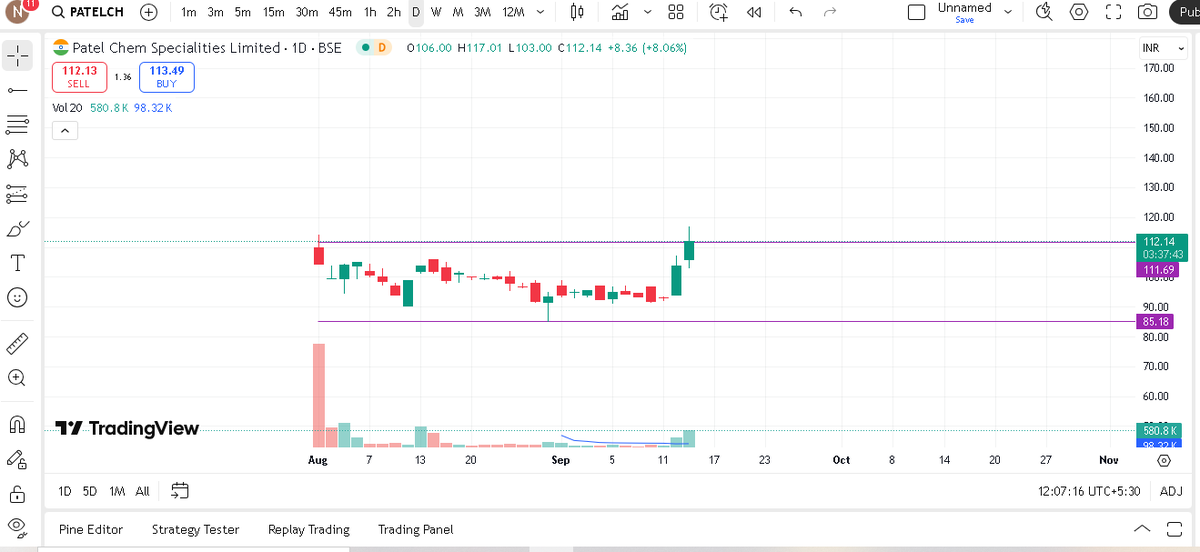Redo the chart action
The height and width of the screenshot is (552, 1200).
click(829, 12)
